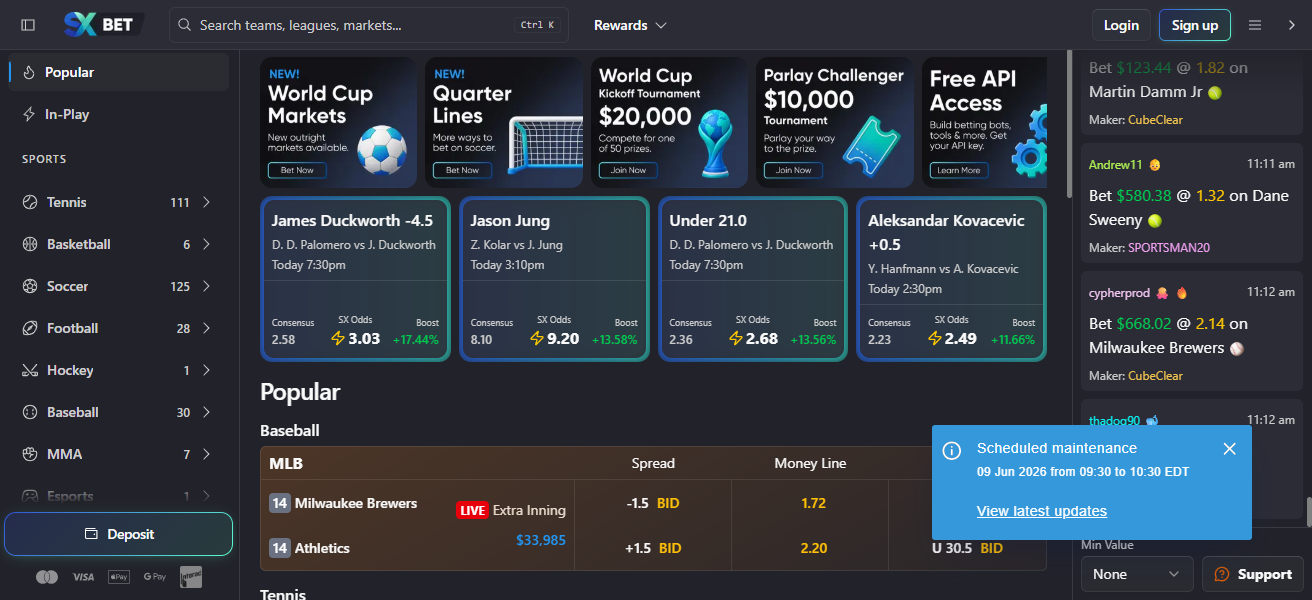Click the maintenance info circle icon
1312x600 pixels.
(x=952, y=450)
